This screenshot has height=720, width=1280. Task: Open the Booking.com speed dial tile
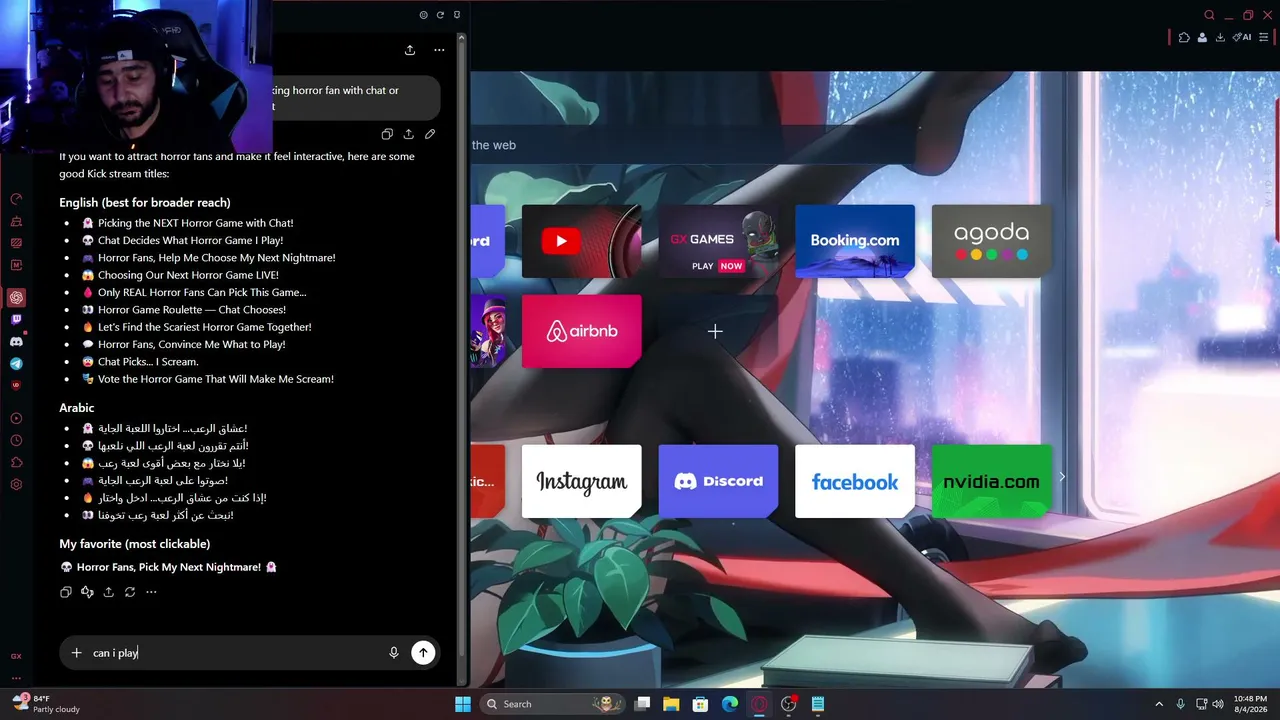pyautogui.click(x=855, y=241)
